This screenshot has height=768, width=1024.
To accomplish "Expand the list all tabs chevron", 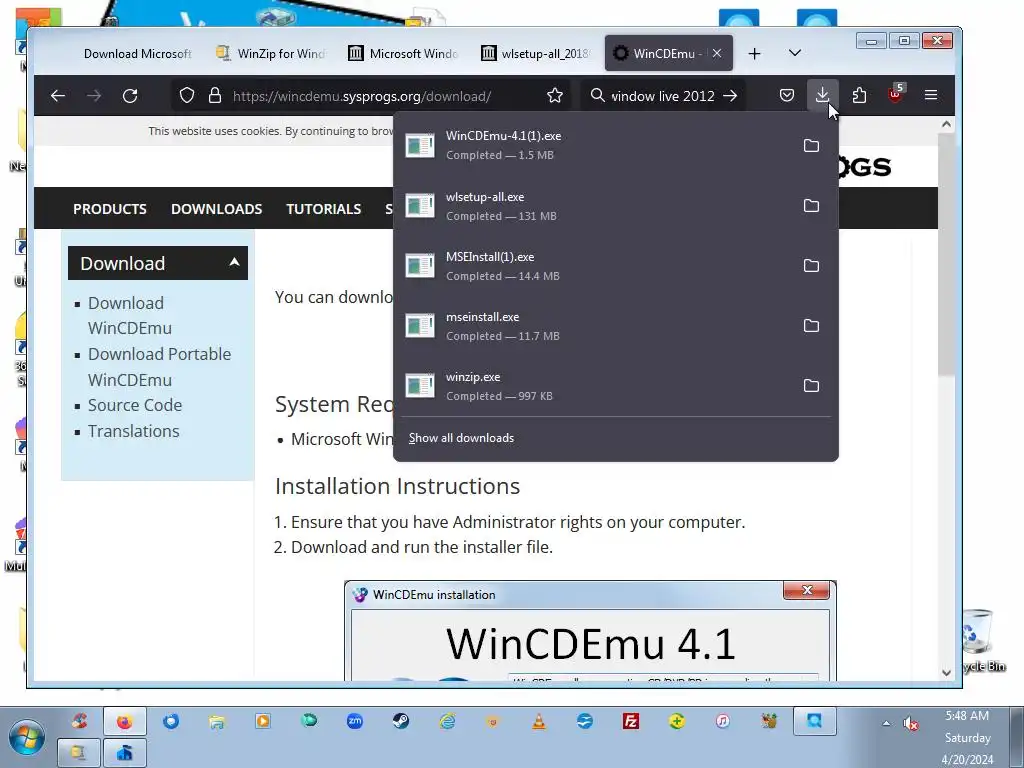I will pos(795,53).
